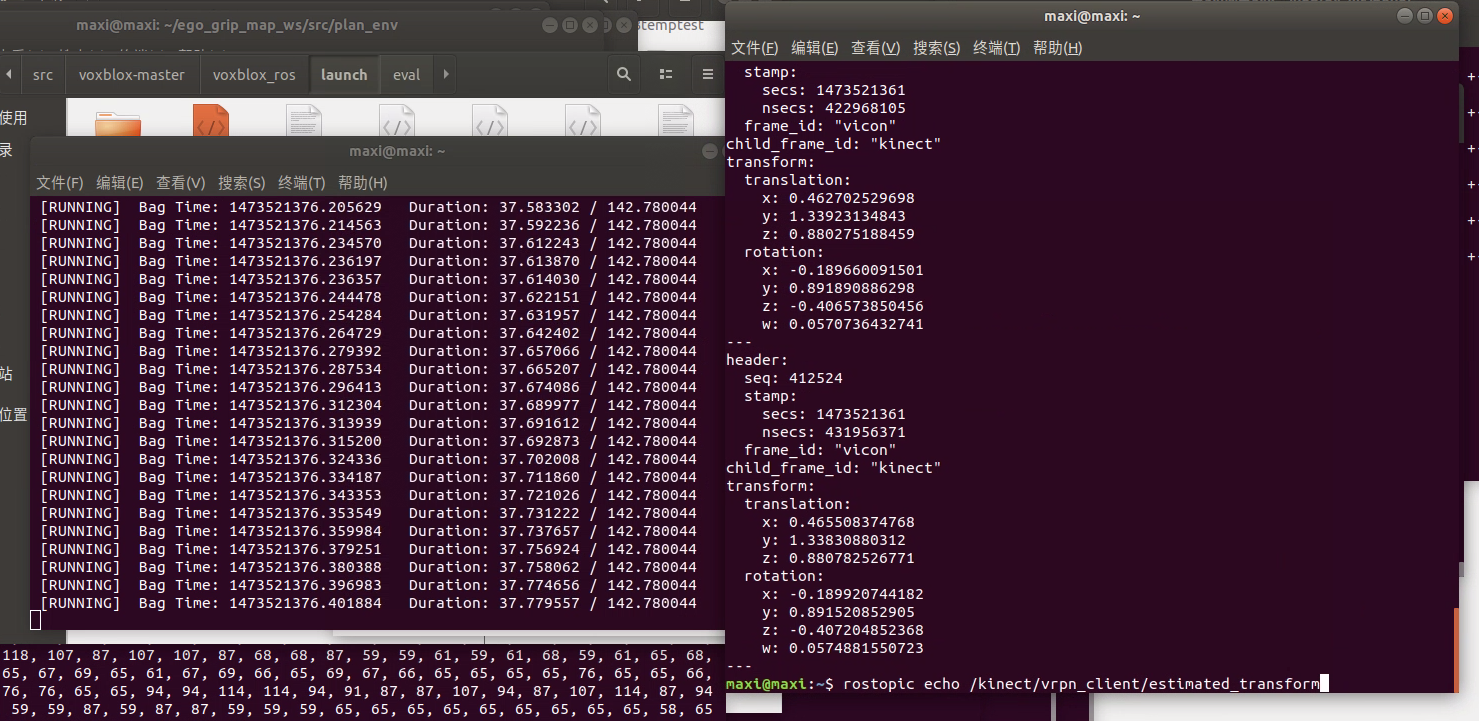Open the 查看(V) menu in the right terminal
1479x721 pixels.
[875, 47]
